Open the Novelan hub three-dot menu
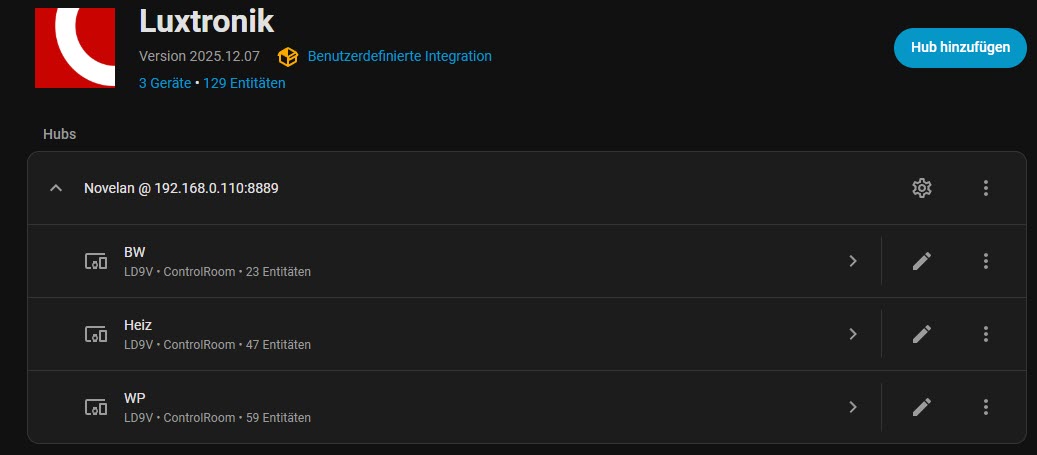 point(986,188)
